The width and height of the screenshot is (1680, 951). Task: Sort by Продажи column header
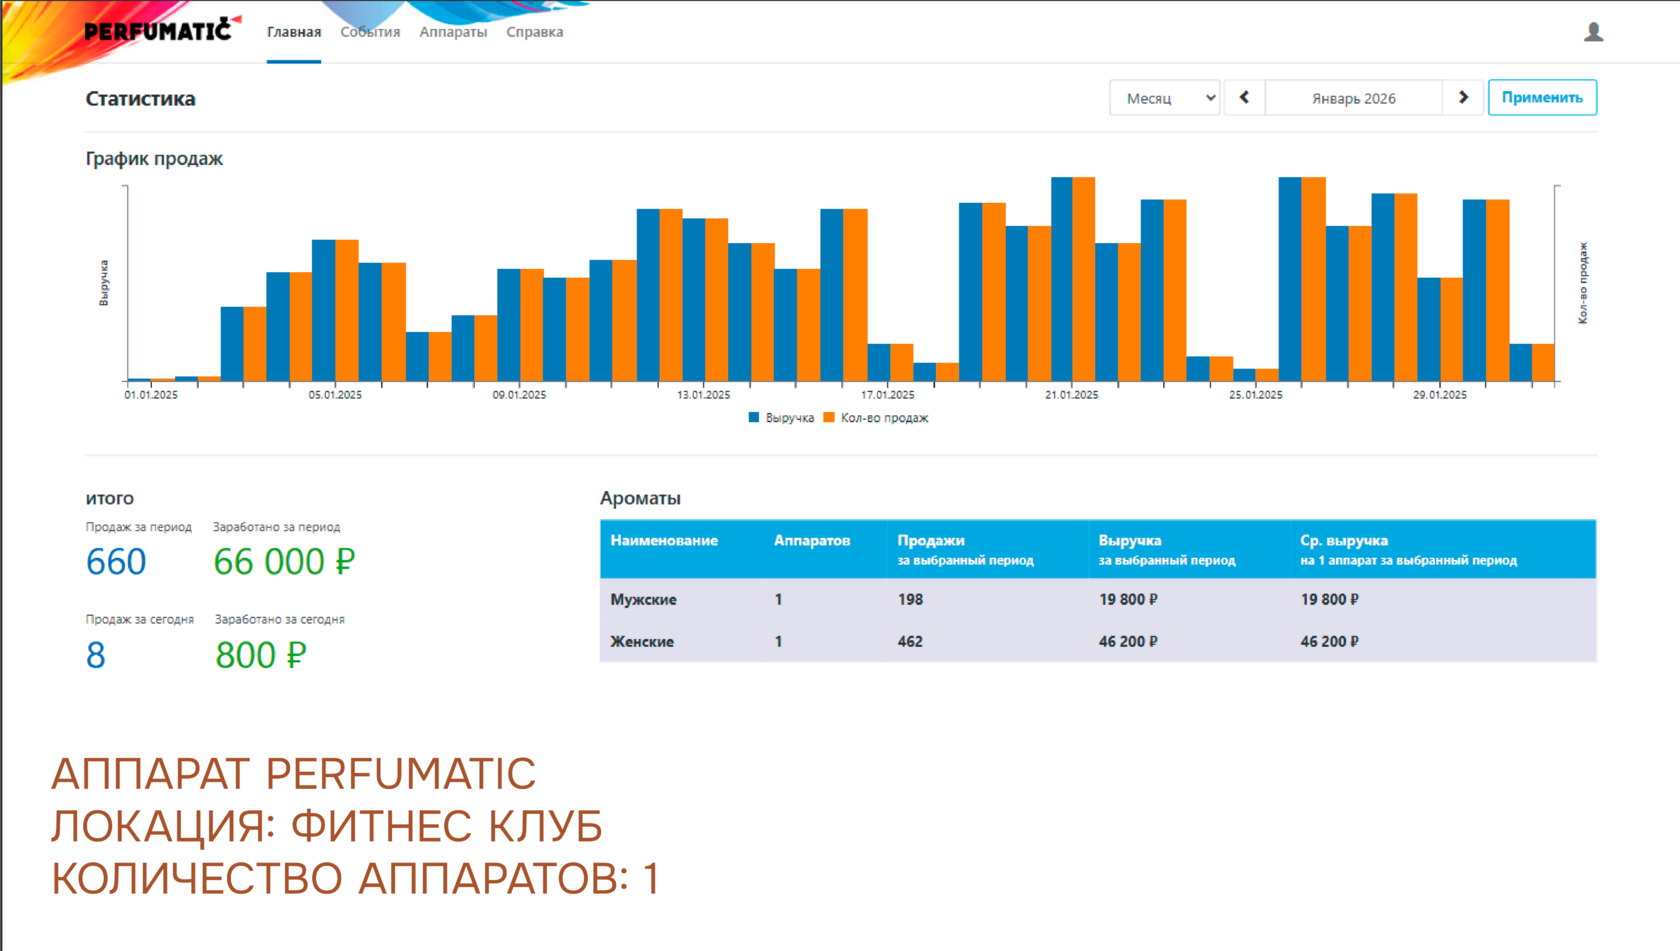click(x=931, y=541)
